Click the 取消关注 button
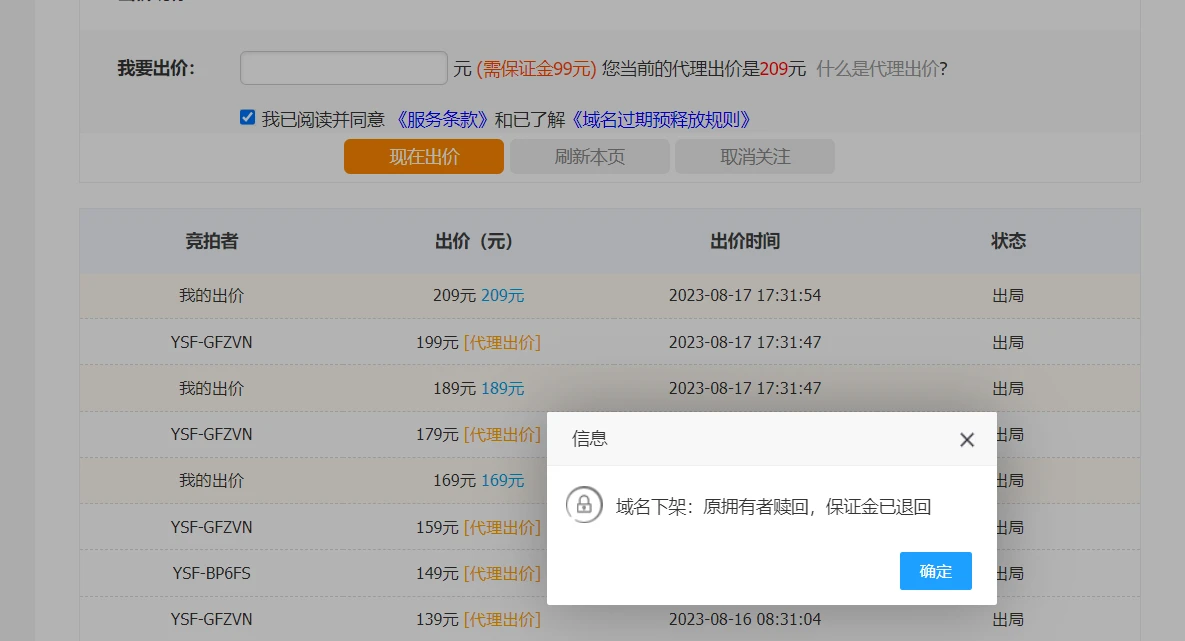This screenshot has width=1185, height=641. click(x=754, y=157)
